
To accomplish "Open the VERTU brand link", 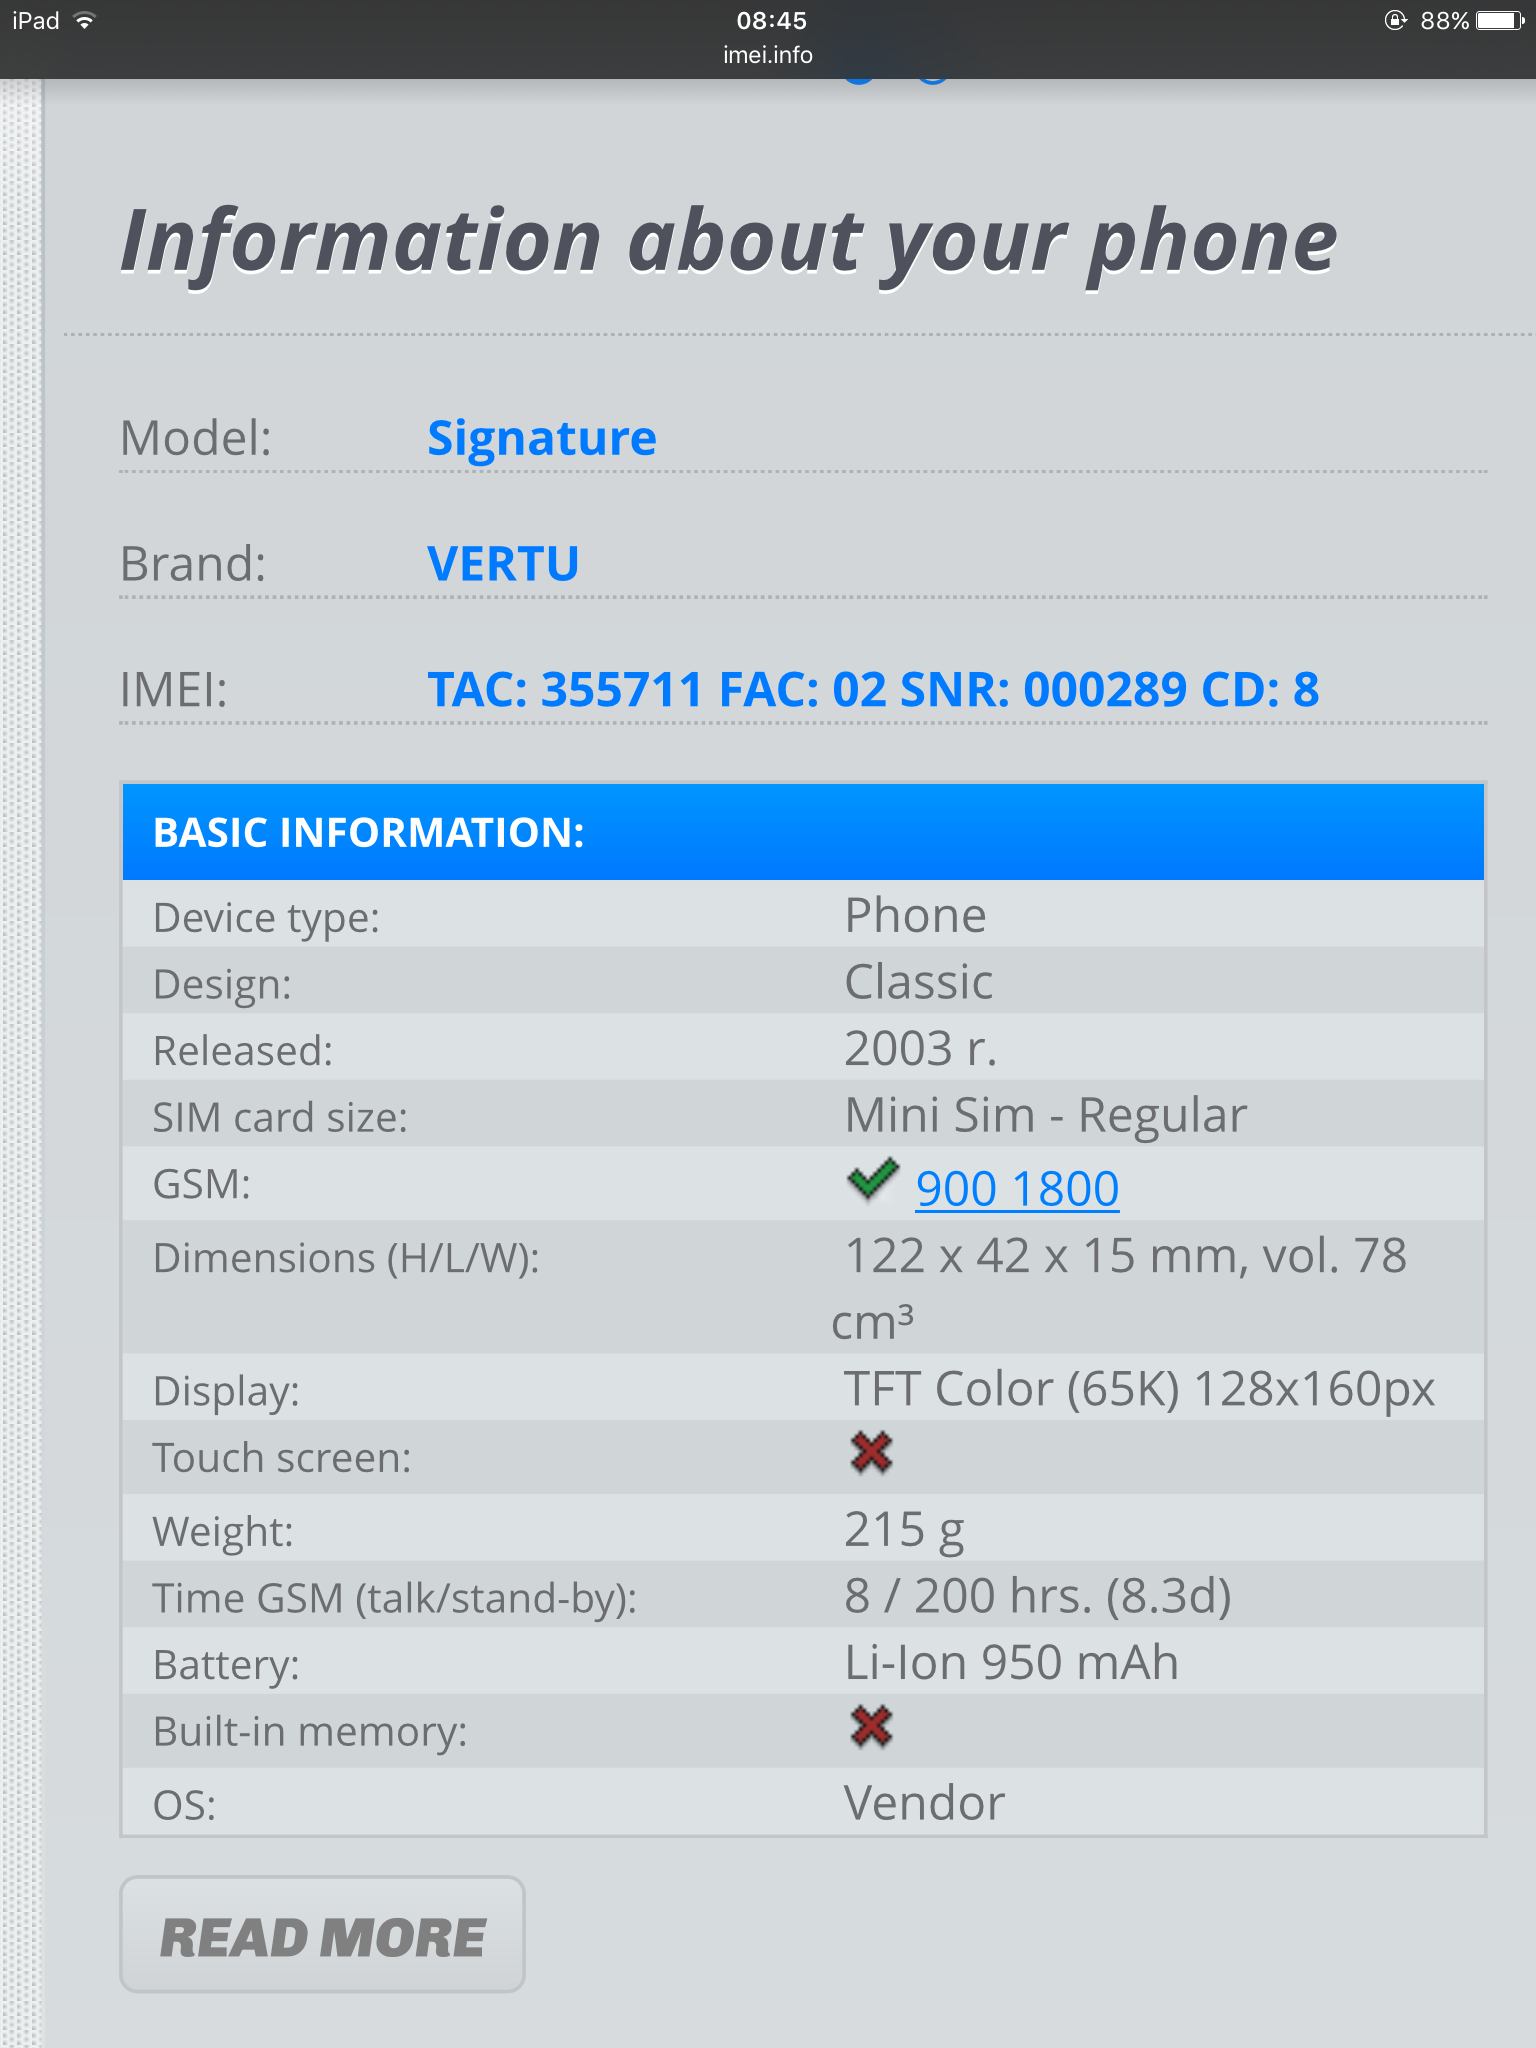I will (x=503, y=564).
